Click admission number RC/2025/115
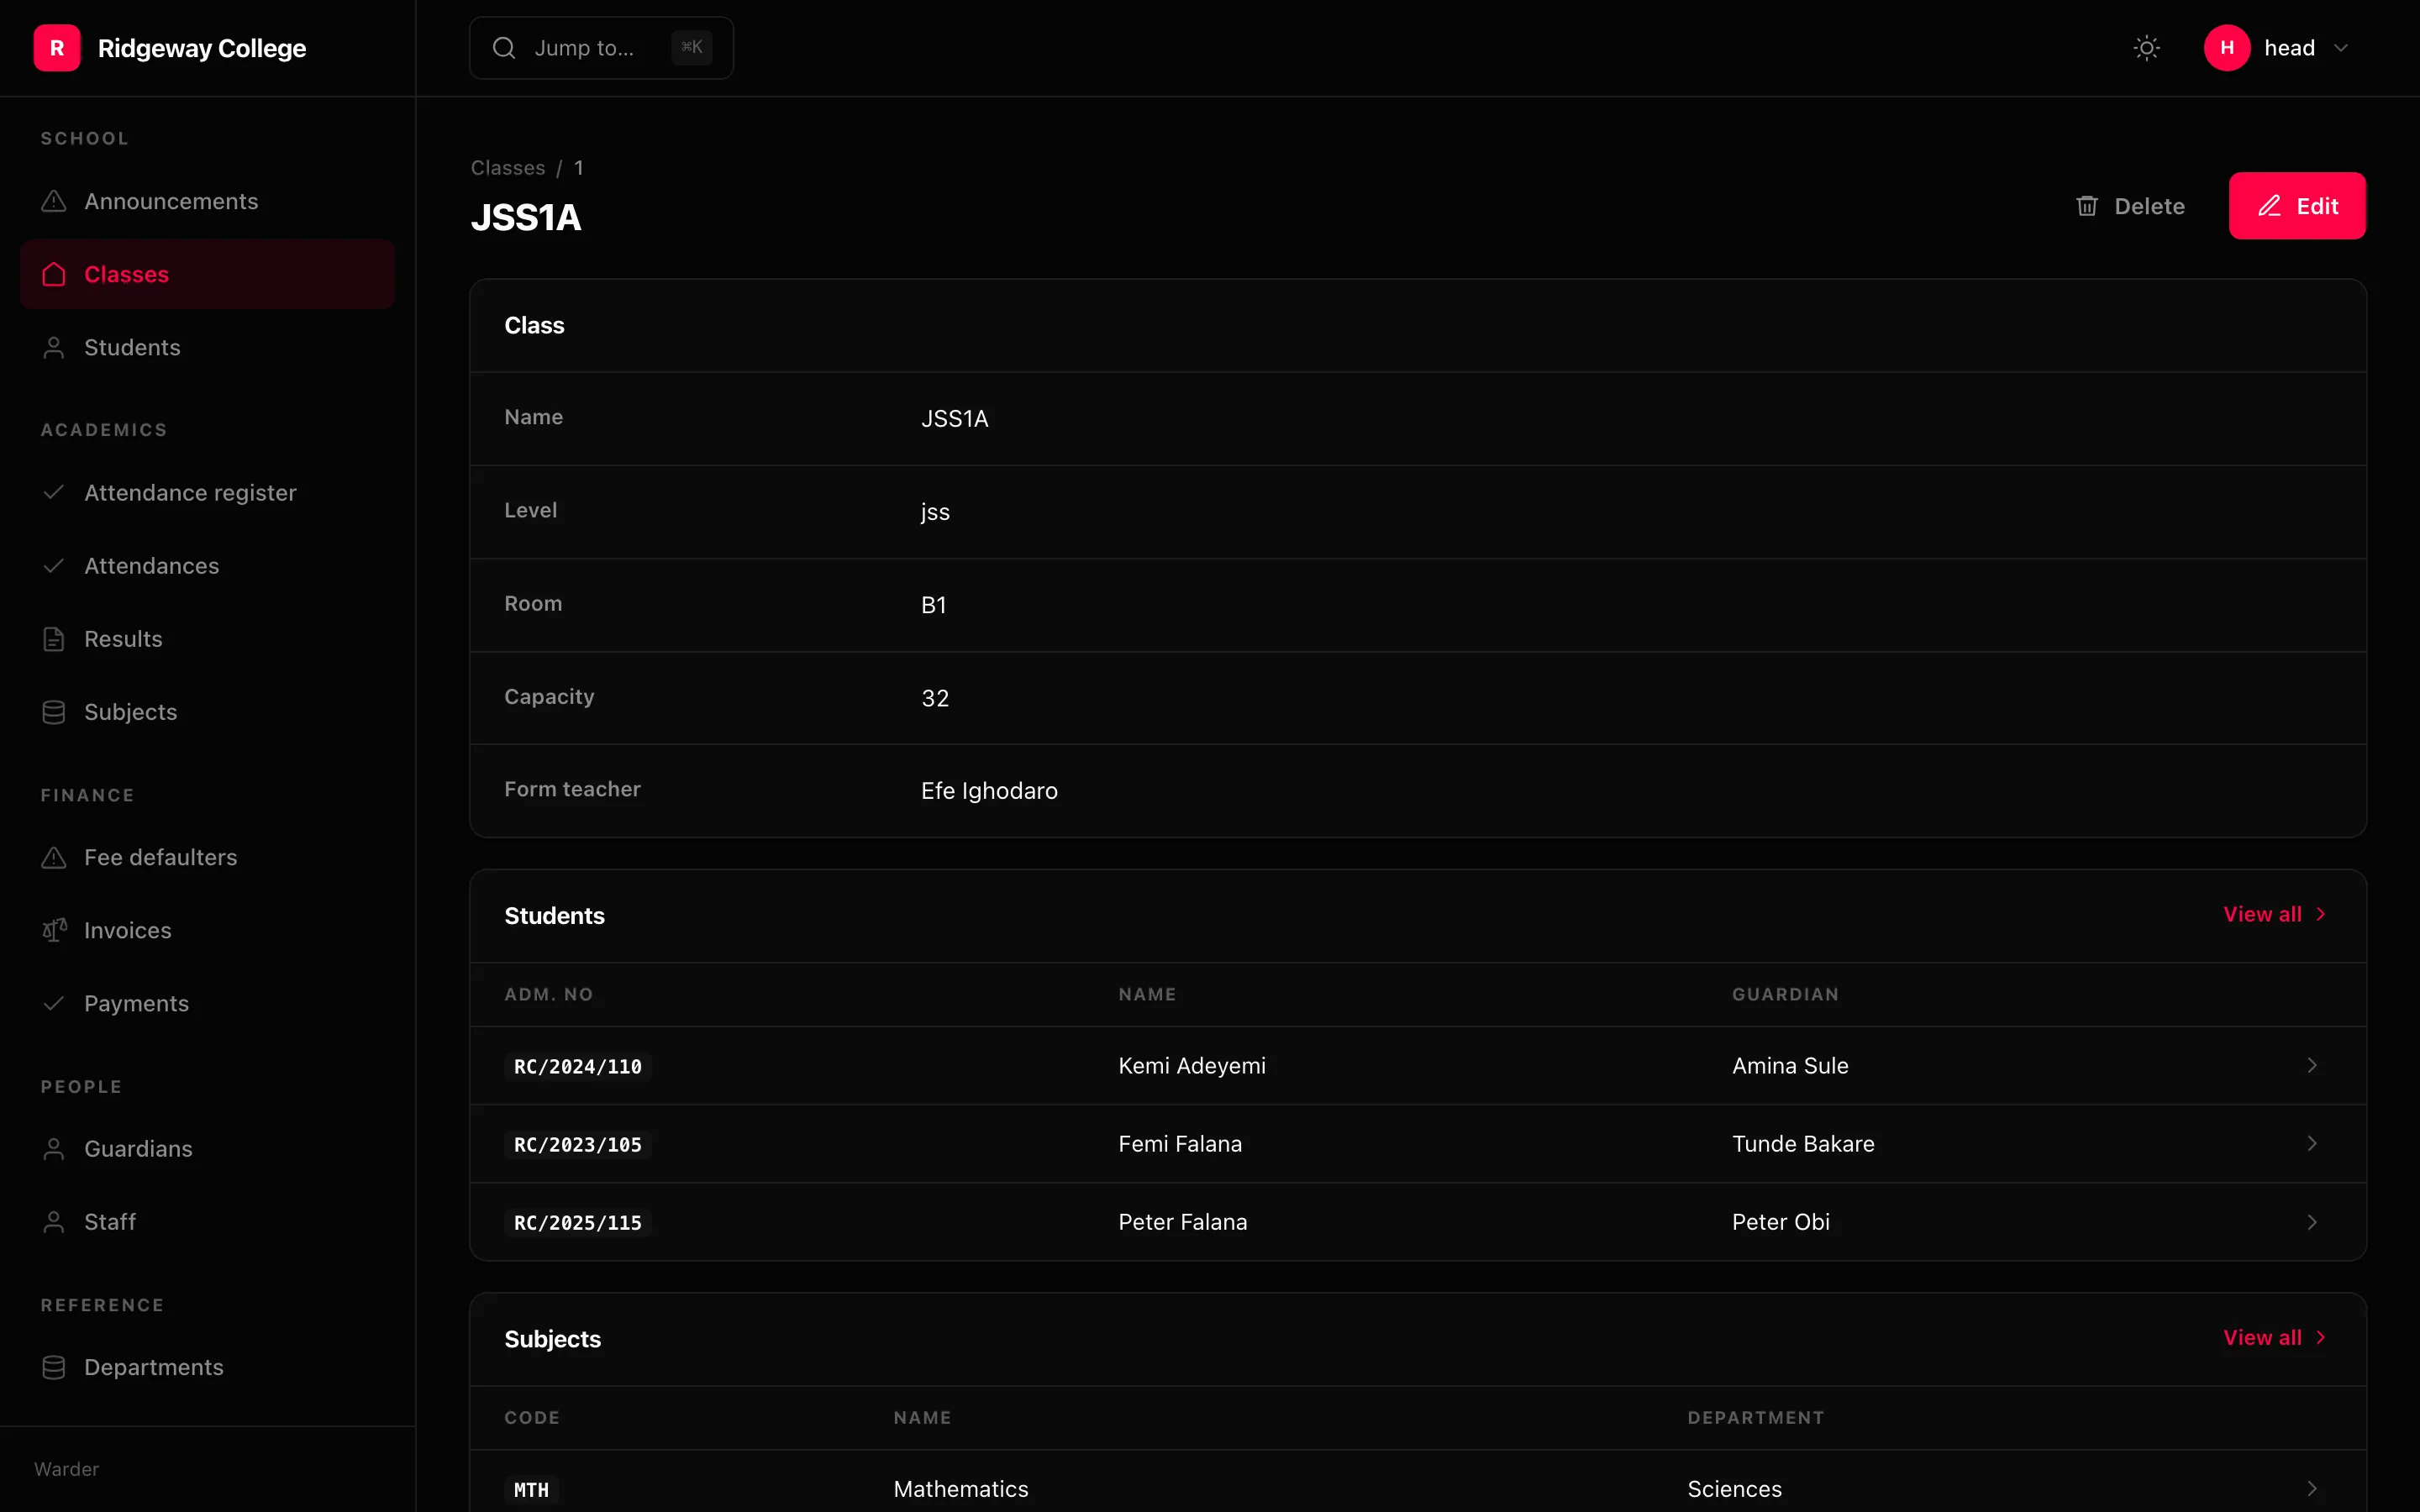Viewport: 2420px width, 1512px height. (x=578, y=1223)
